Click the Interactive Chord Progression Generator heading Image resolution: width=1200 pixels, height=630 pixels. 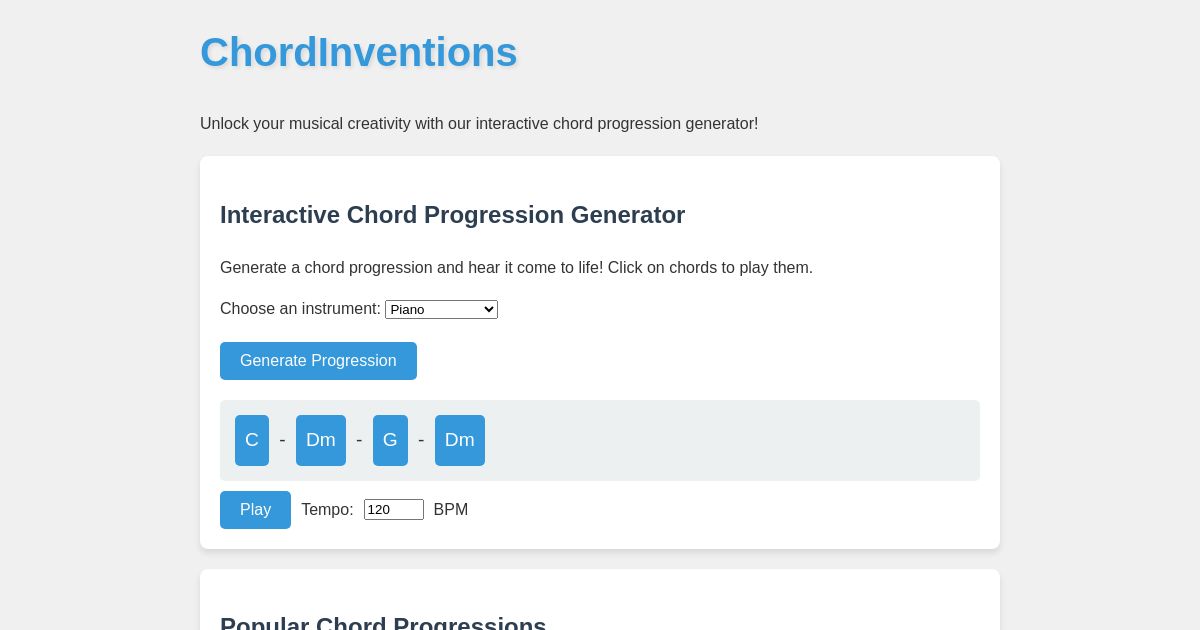click(x=452, y=215)
